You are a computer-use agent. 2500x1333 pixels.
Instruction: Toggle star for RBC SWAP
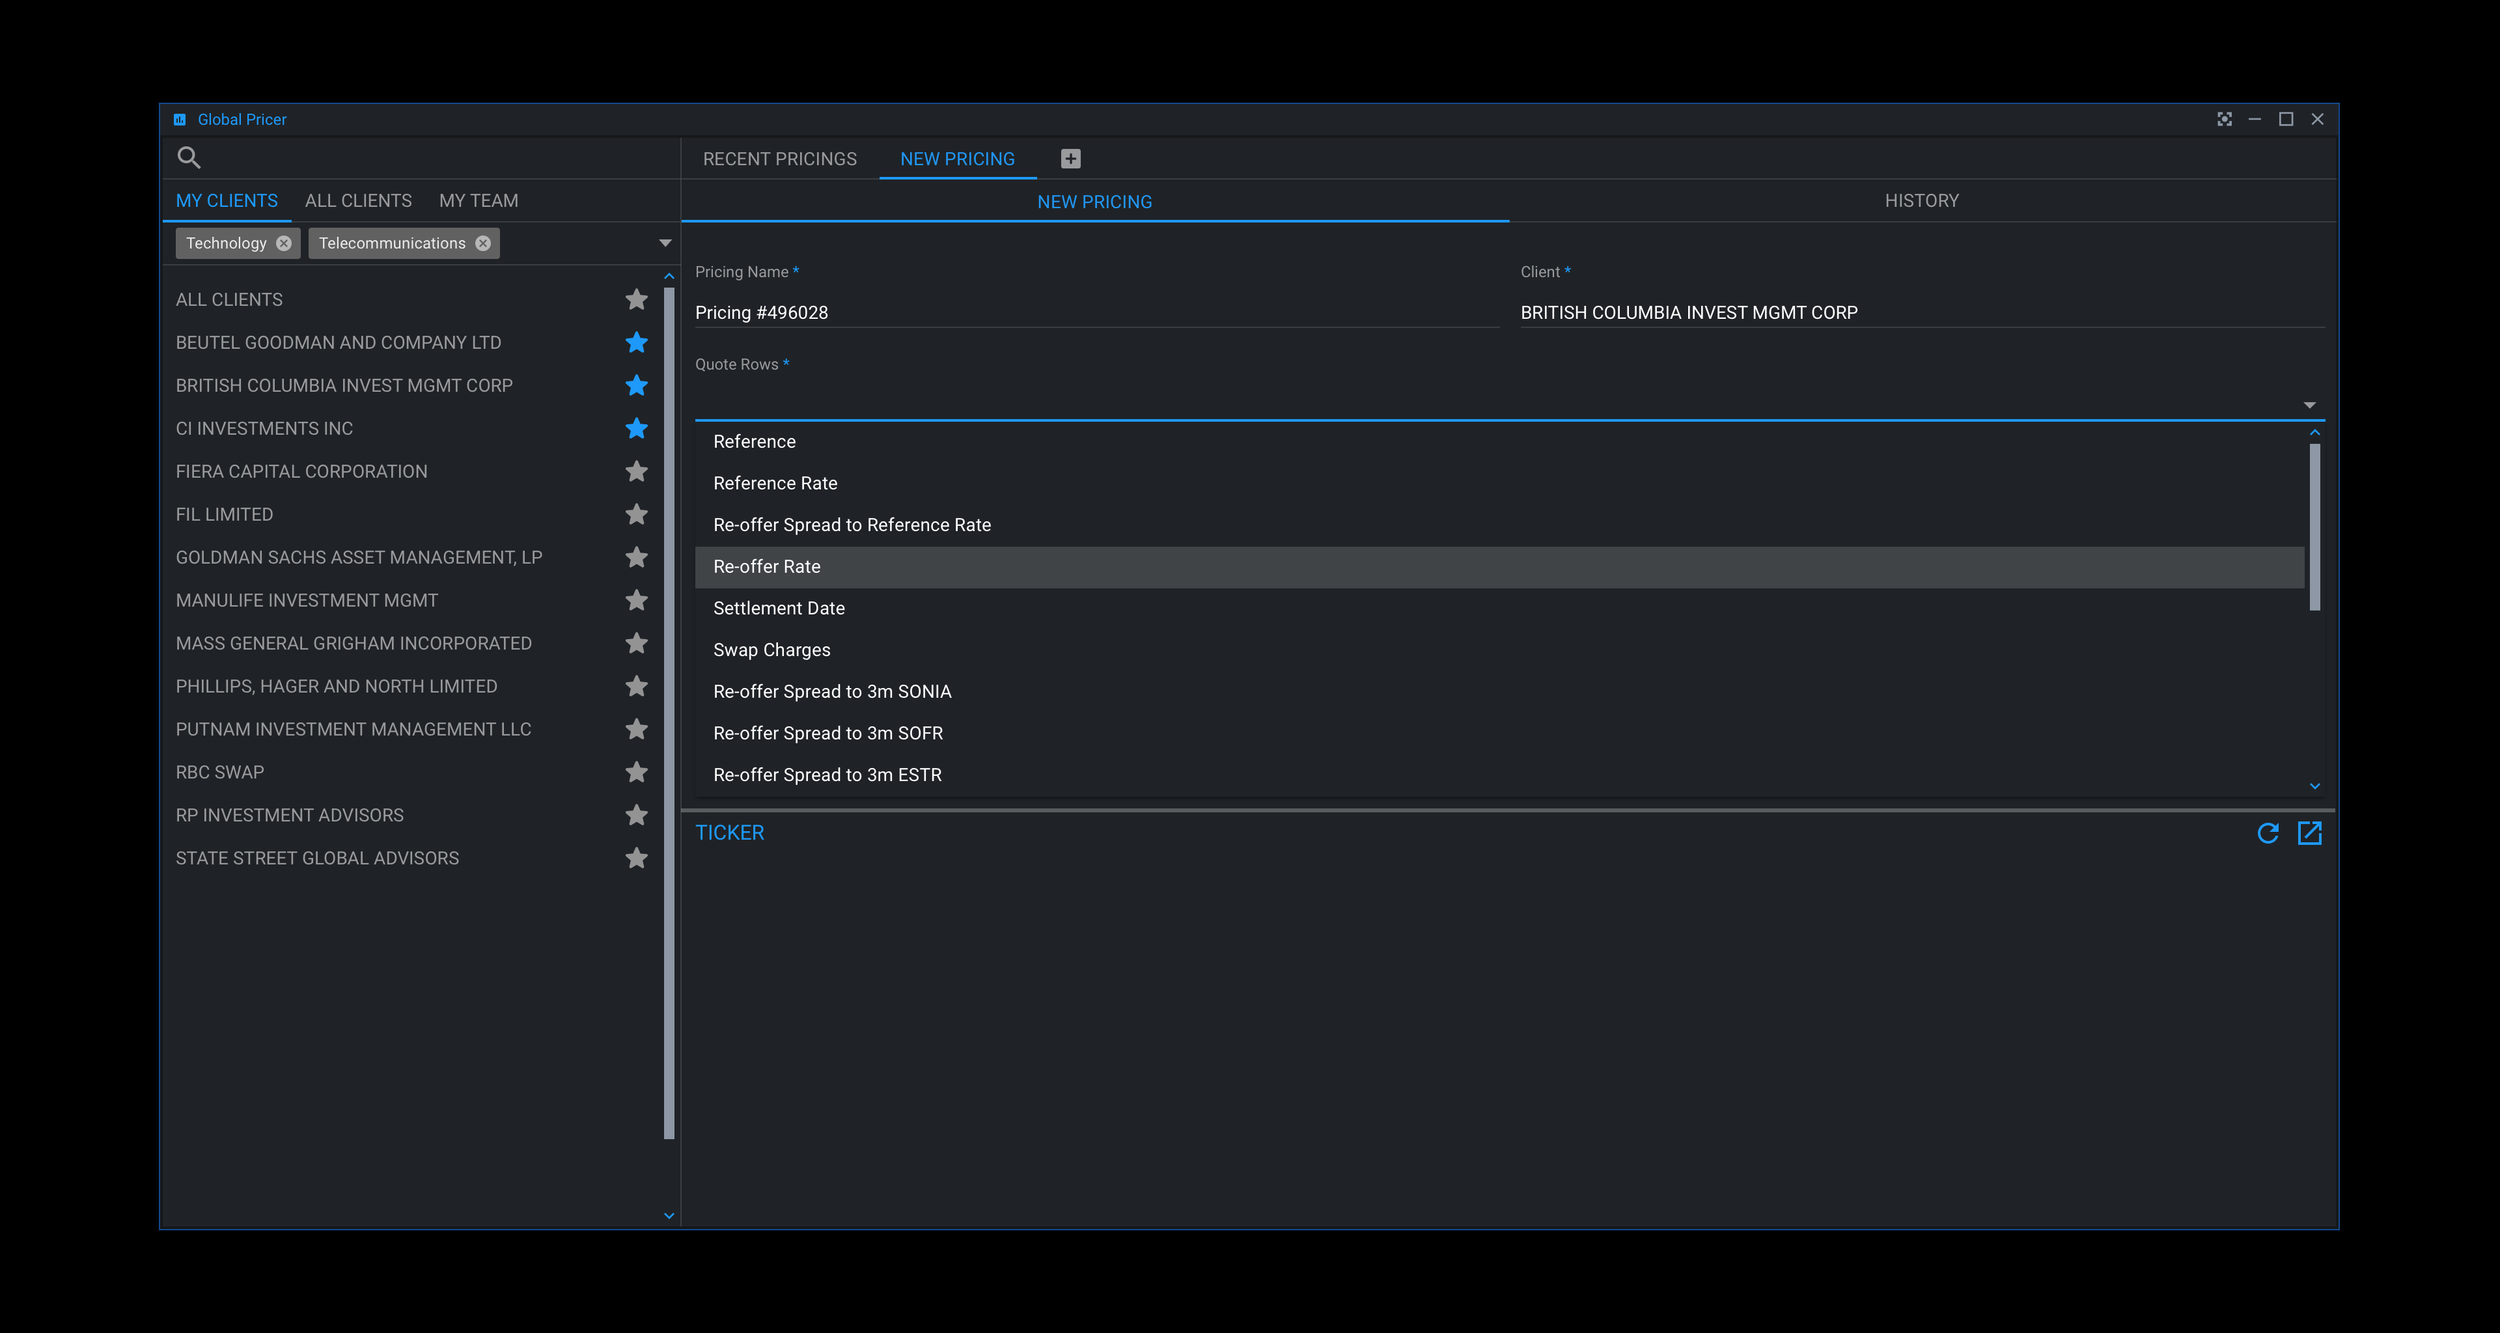point(636,772)
